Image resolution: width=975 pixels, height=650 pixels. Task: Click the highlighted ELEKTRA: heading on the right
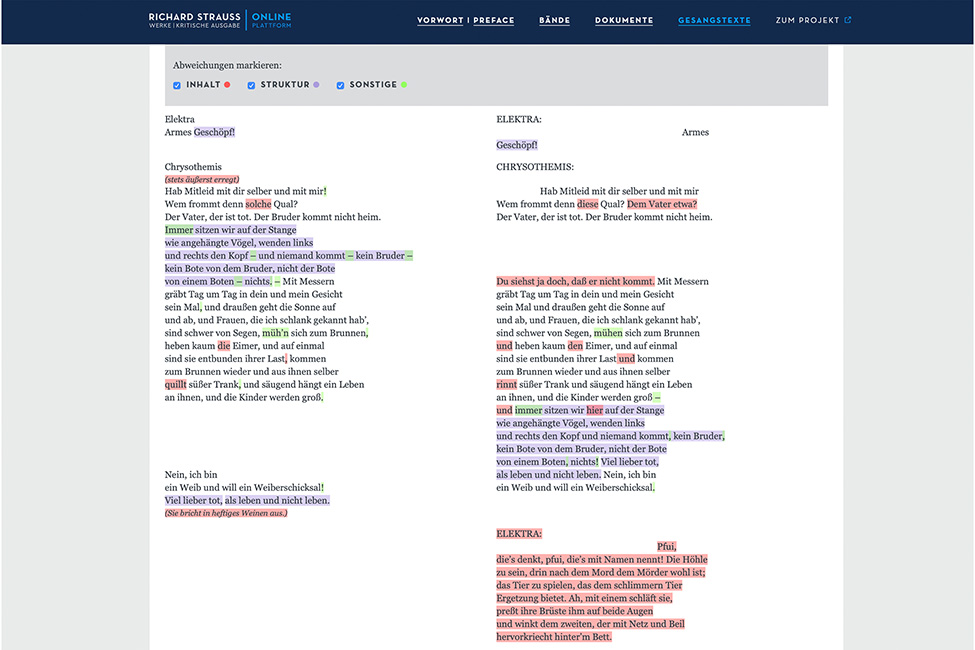pyautogui.click(x=518, y=533)
